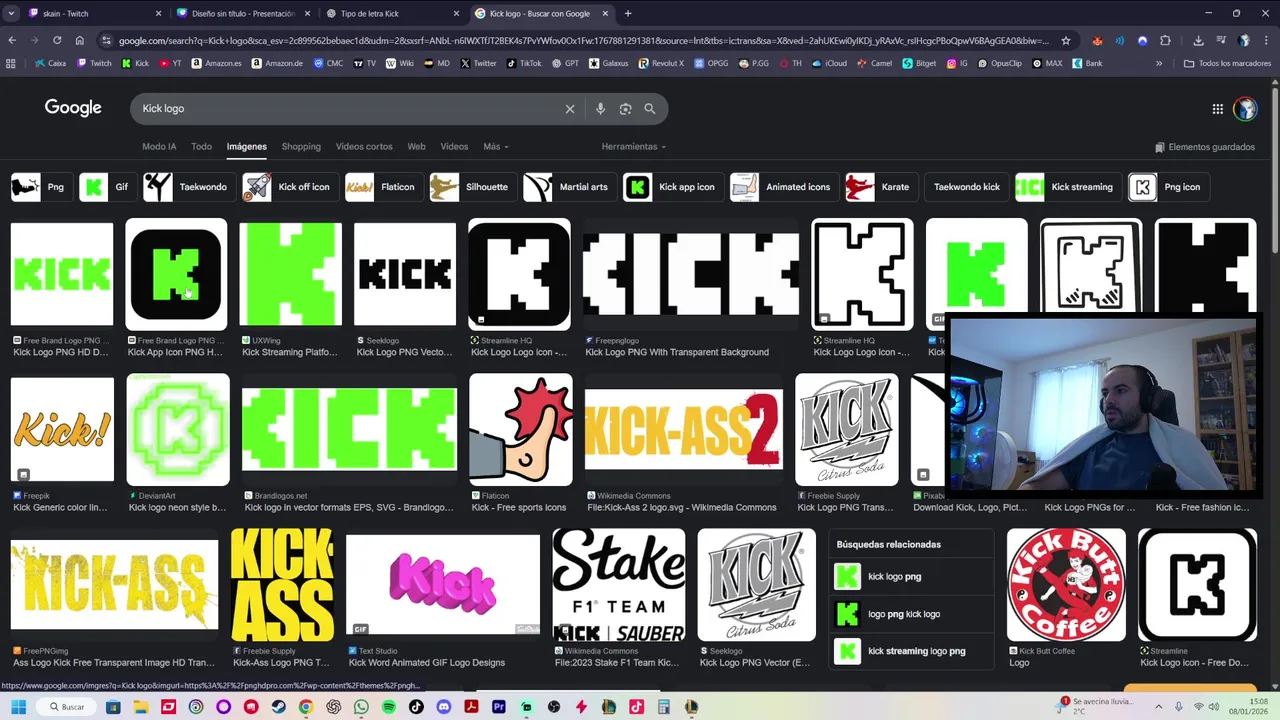Open Google Lens image search icon
Image resolution: width=1280 pixels, height=720 pixels.
point(625,109)
